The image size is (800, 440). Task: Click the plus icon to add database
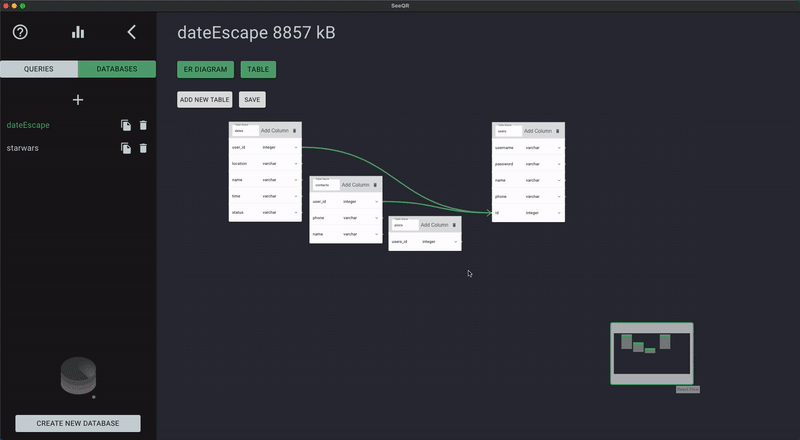78,100
